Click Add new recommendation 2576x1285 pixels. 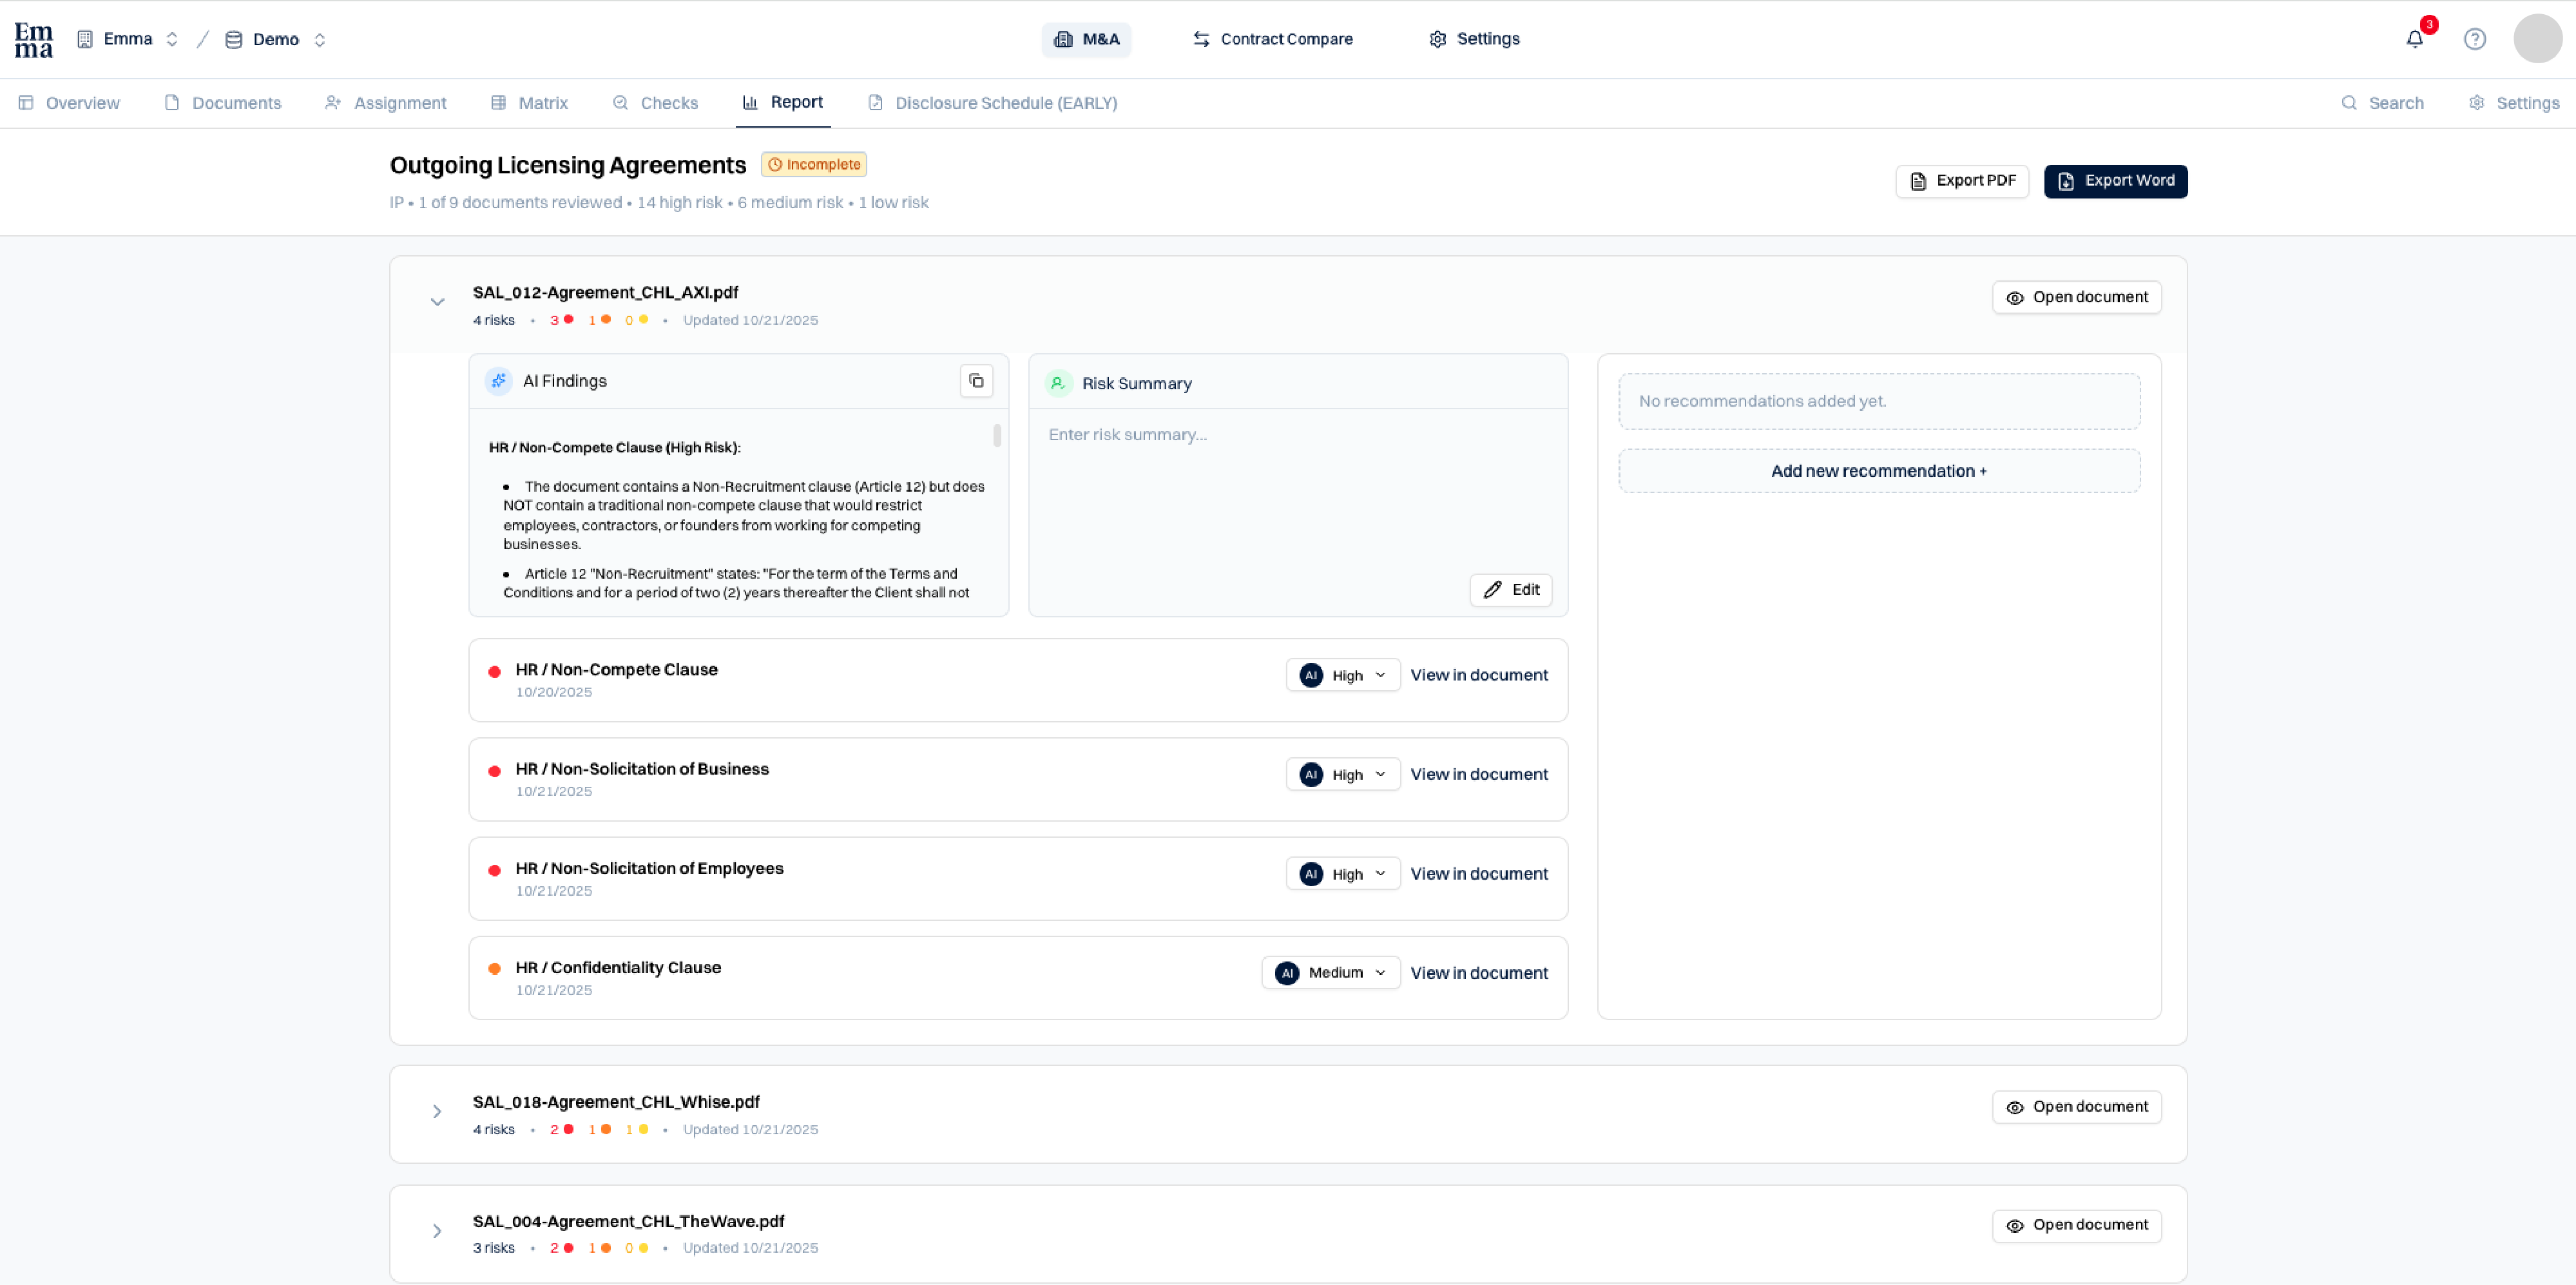pos(1878,471)
